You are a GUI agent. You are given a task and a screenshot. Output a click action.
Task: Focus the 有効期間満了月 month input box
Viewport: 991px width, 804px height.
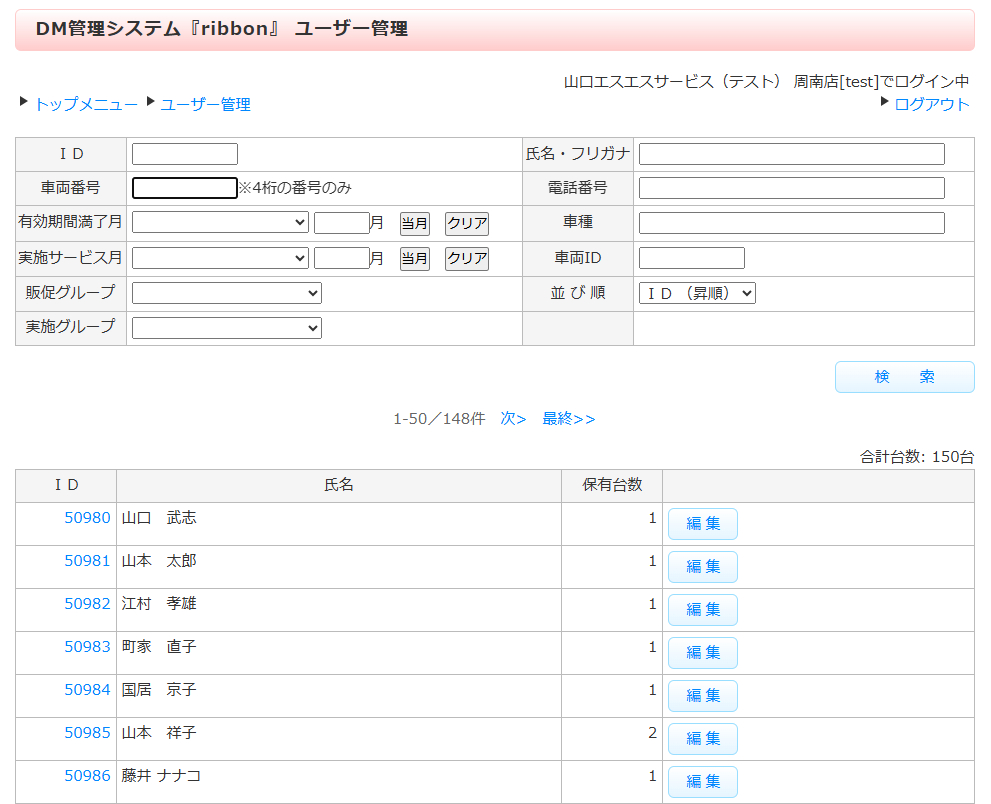tap(342, 222)
